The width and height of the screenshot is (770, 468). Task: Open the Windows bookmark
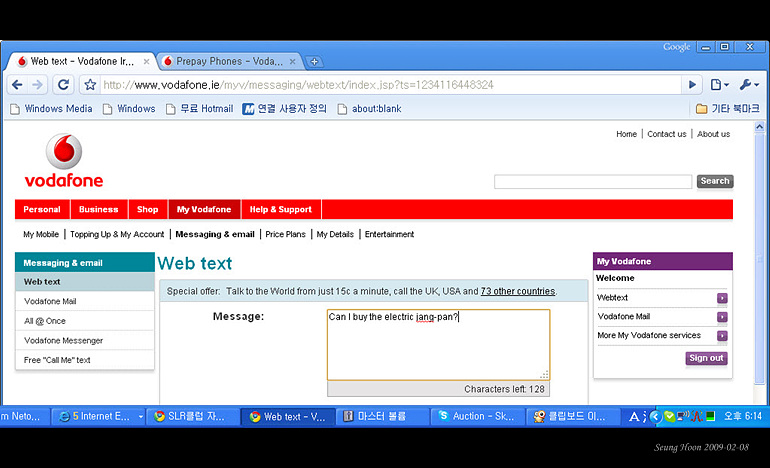(x=129, y=109)
